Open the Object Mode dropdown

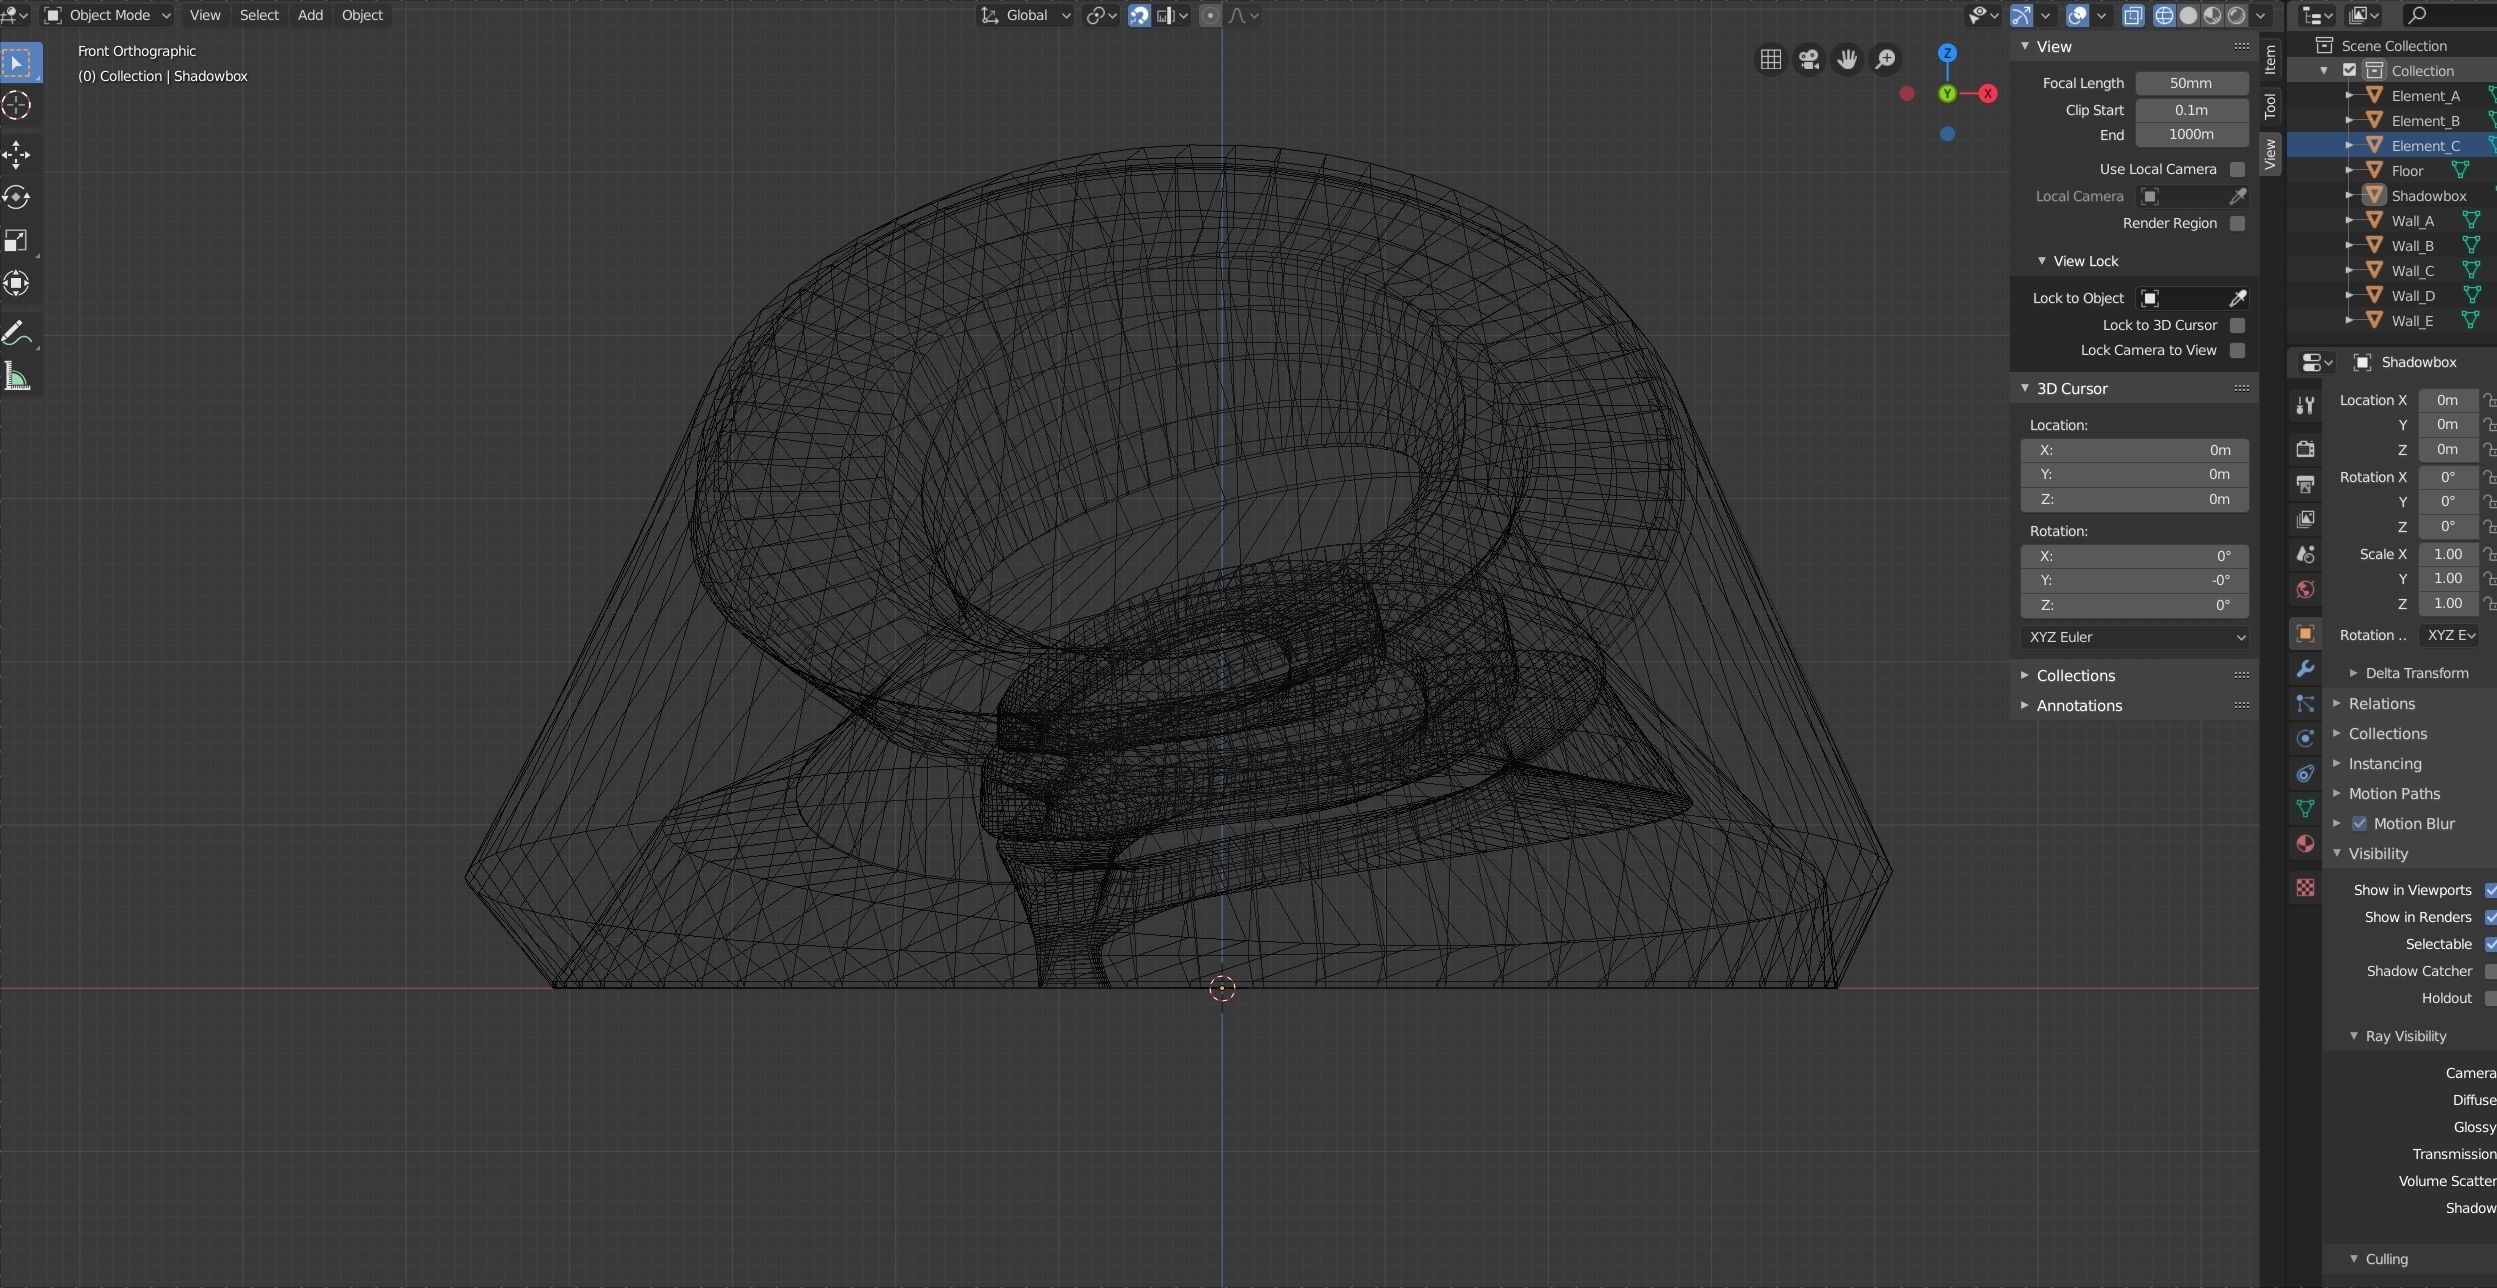[108, 15]
